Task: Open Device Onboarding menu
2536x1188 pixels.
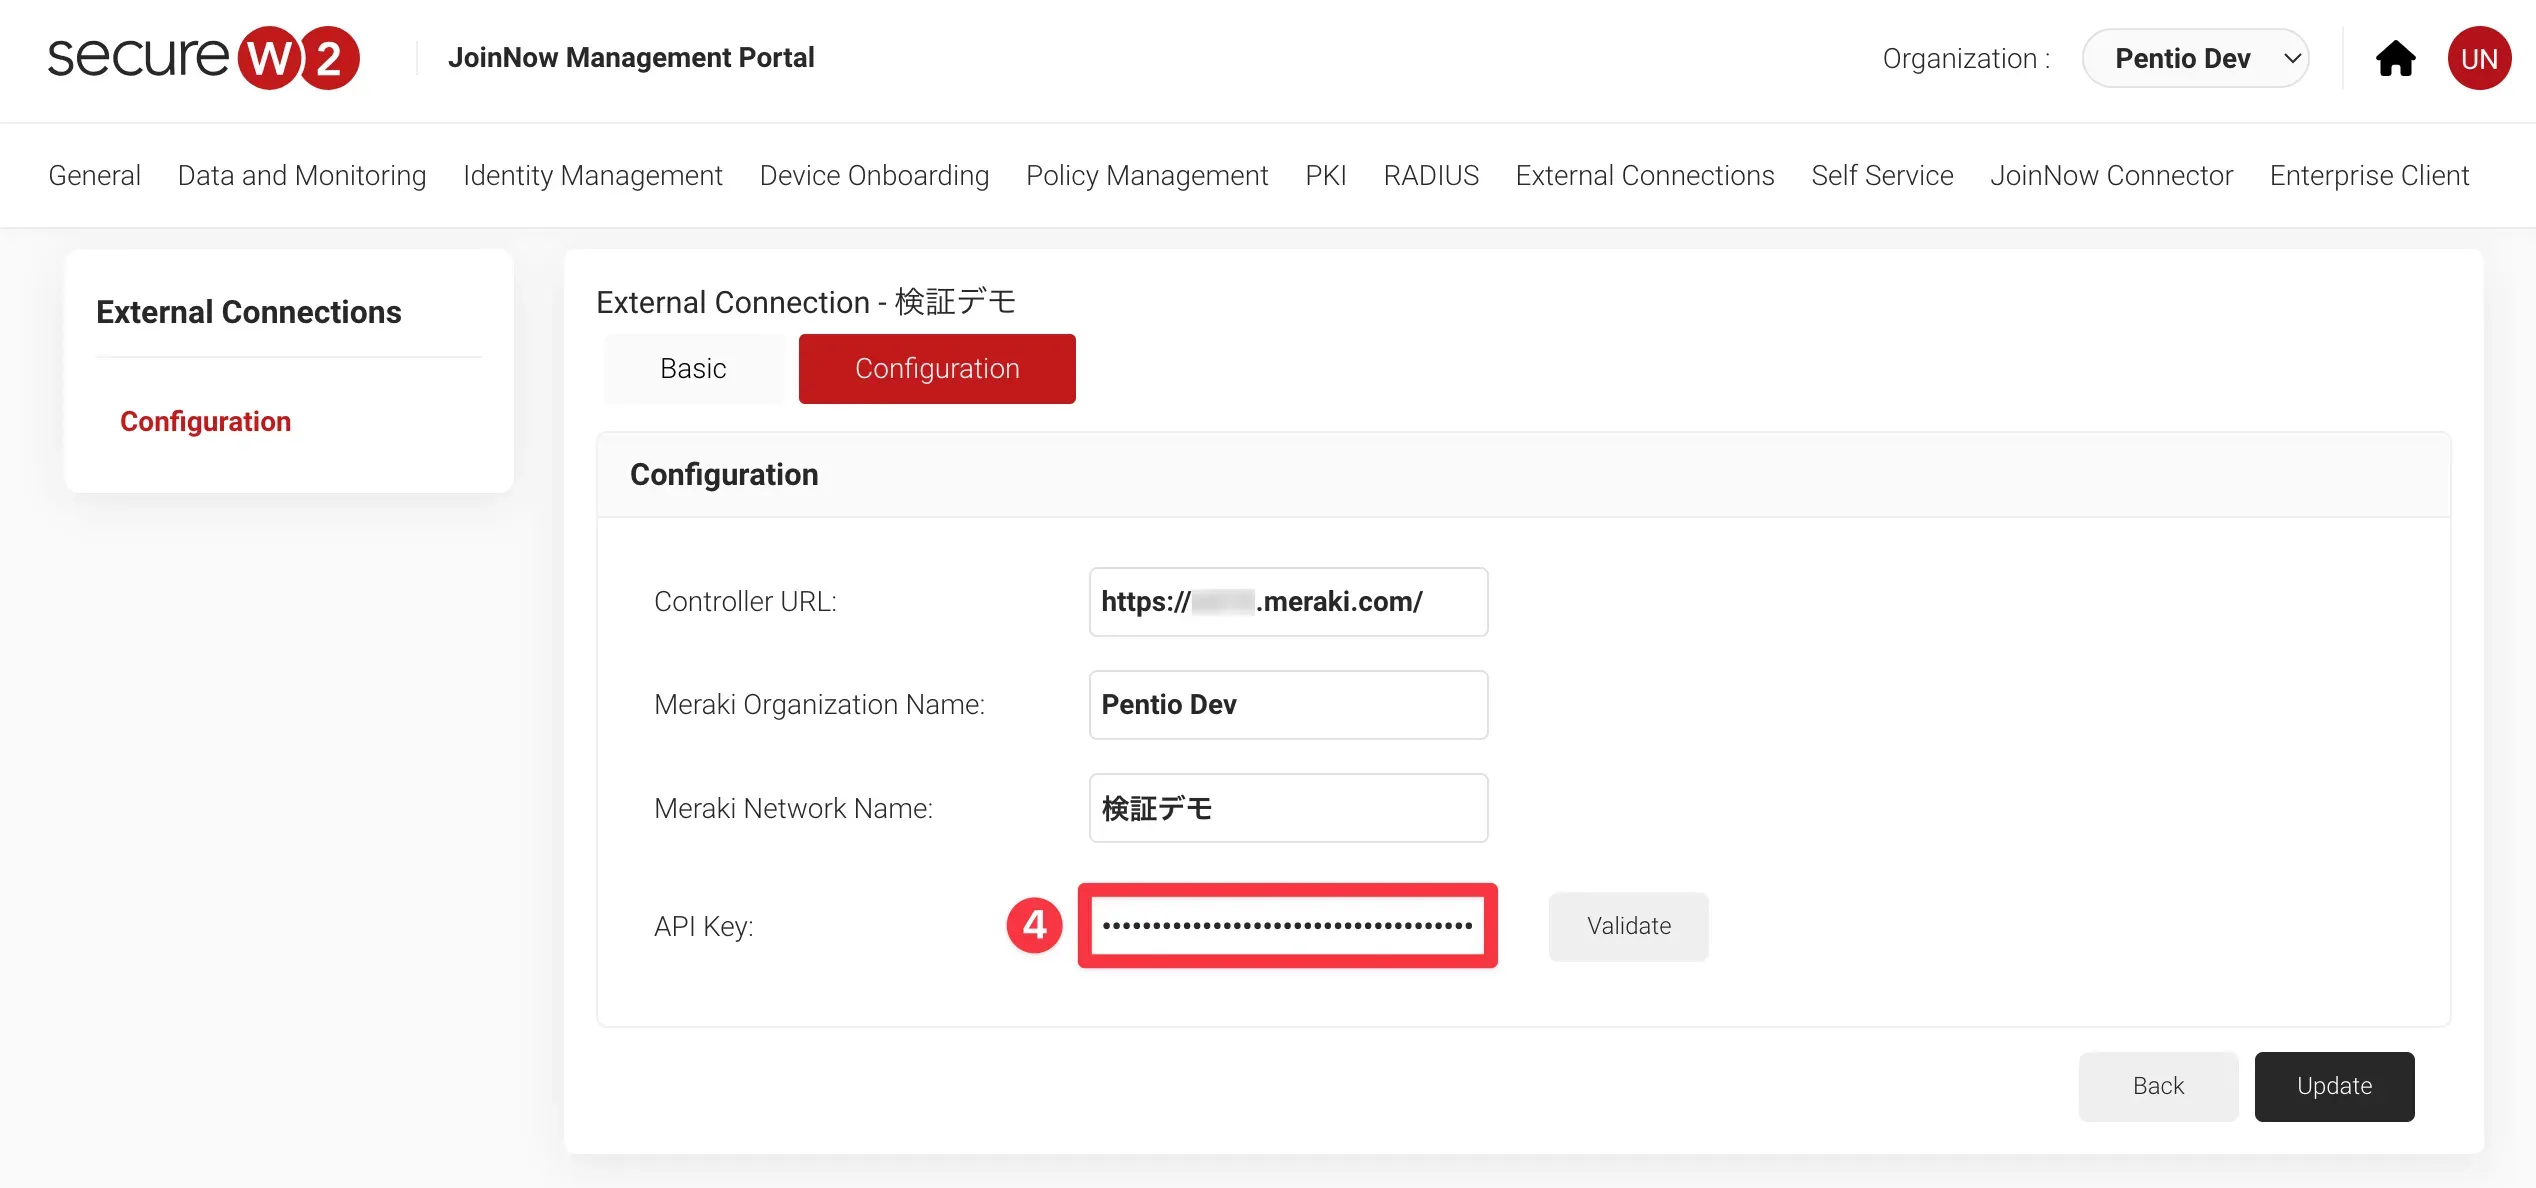Action: click(x=874, y=175)
